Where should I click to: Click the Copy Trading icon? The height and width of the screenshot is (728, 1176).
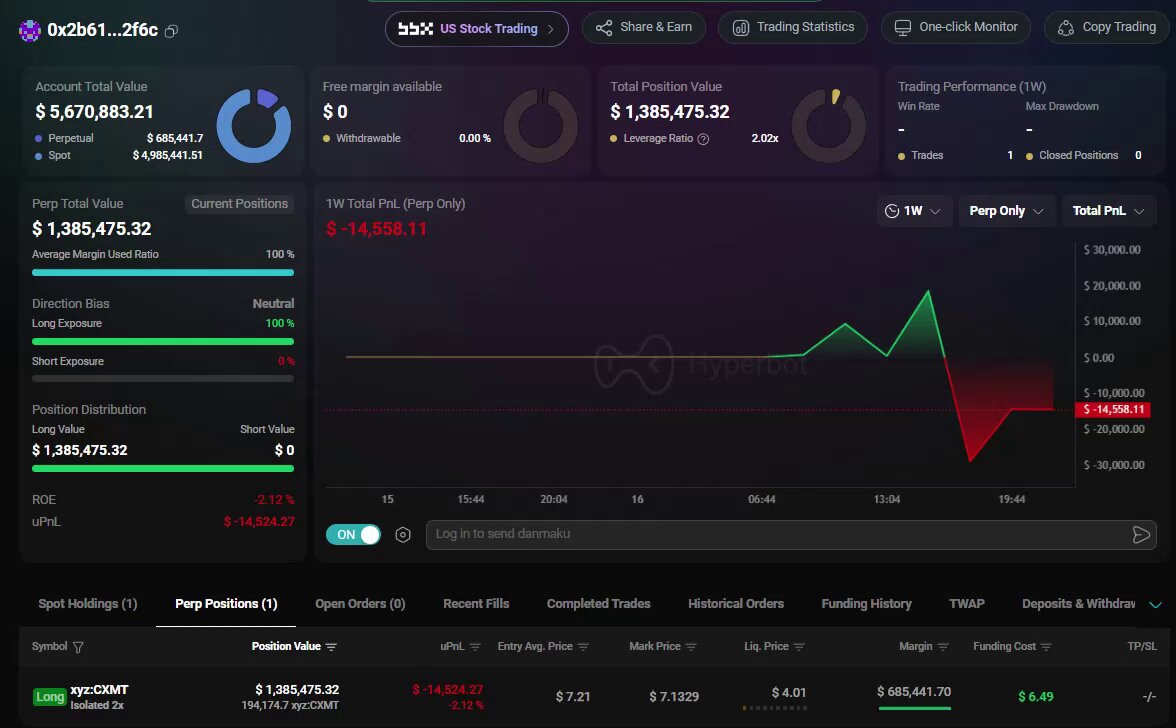1066,28
